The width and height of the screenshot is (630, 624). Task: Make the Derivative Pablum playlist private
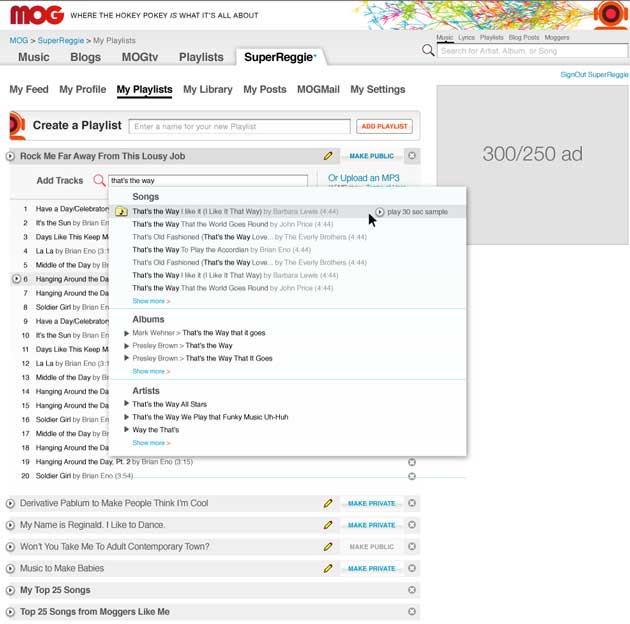pos(371,503)
